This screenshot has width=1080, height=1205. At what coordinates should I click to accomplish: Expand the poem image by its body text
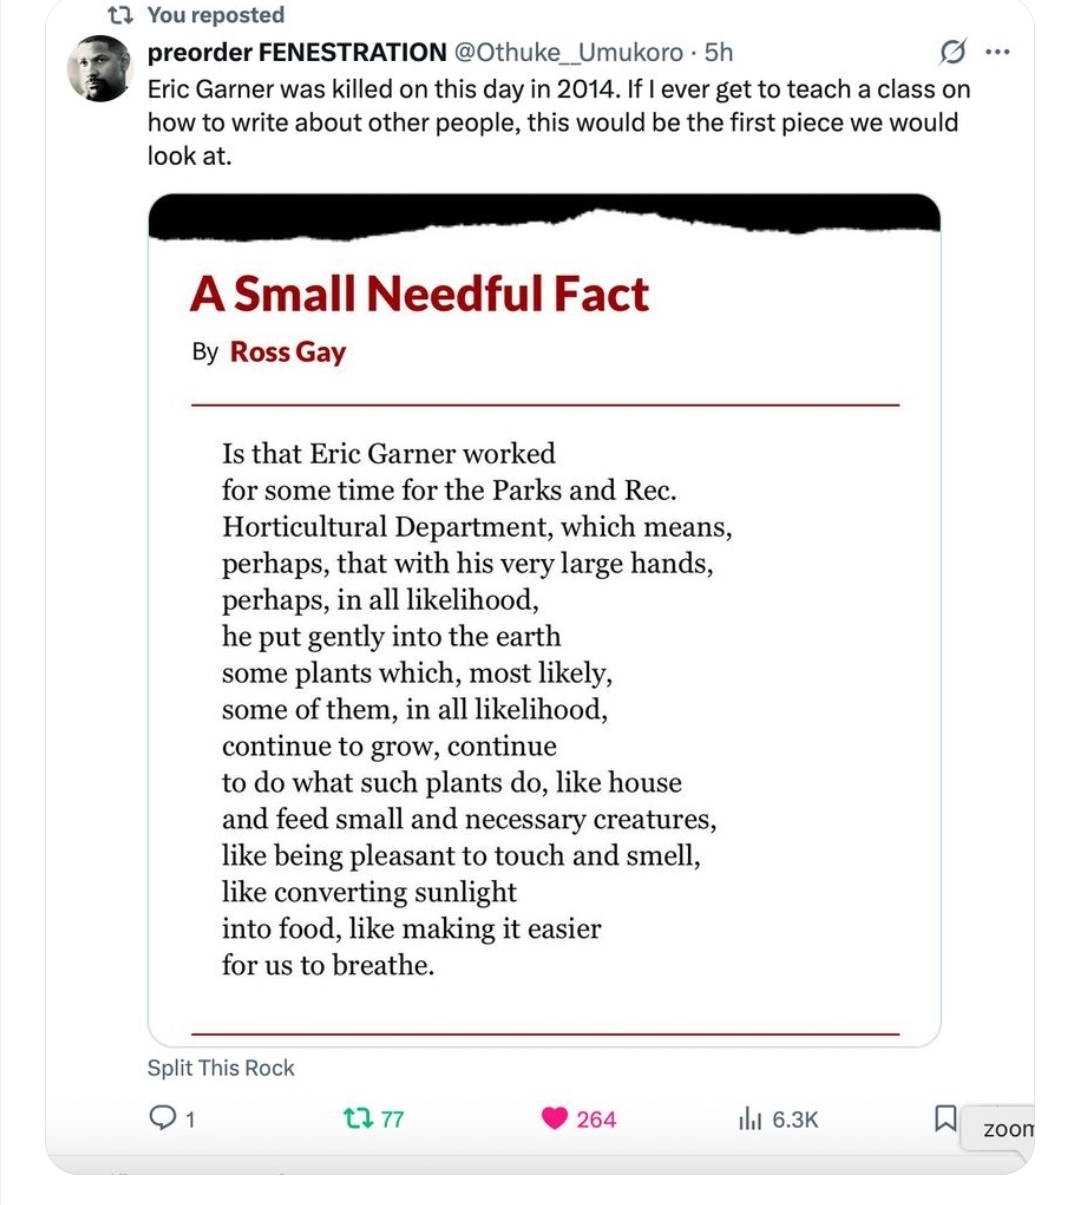[x=470, y=709]
